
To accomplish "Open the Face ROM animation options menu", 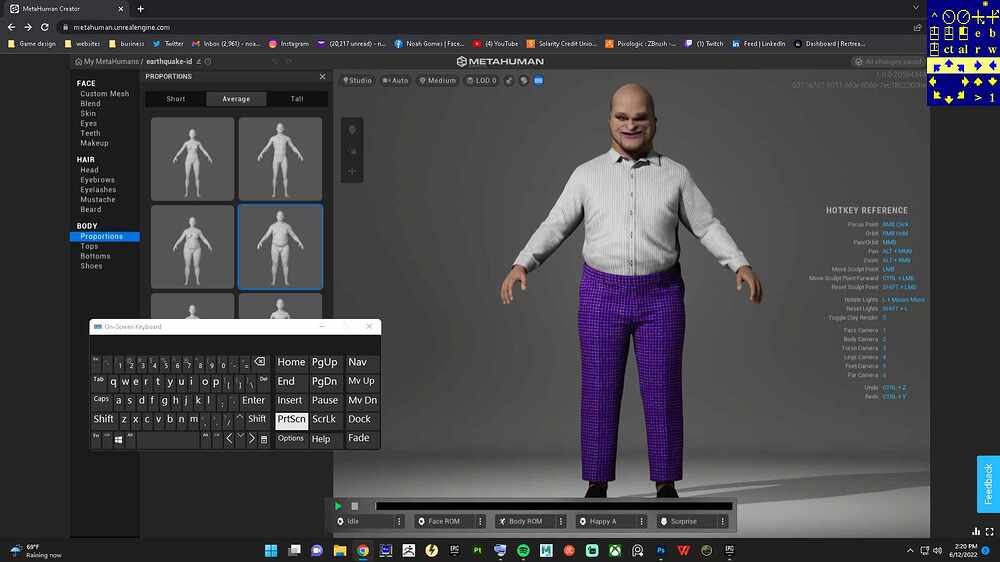I will (x=480, y=522).
